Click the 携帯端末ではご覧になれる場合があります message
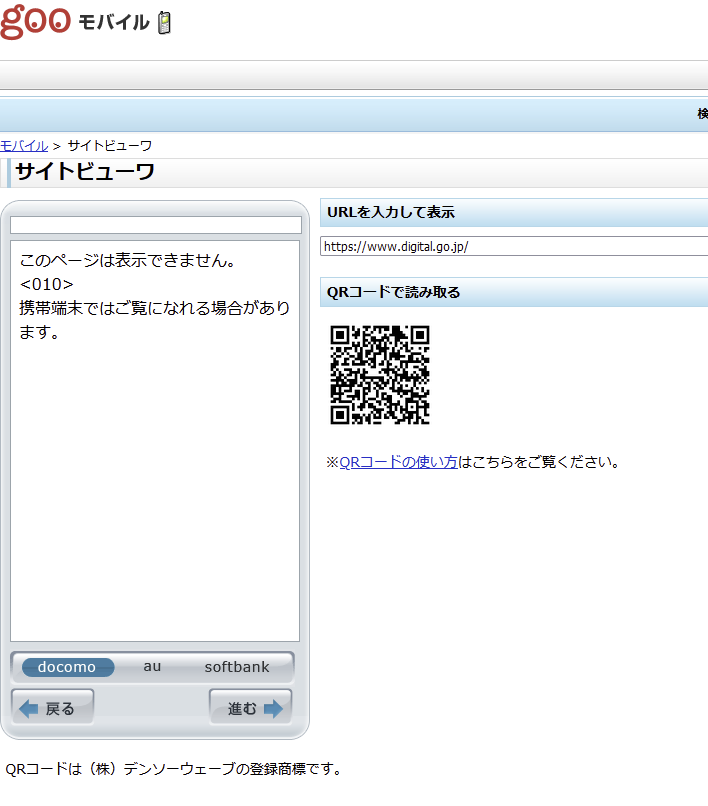This screenshot has width=708, height=806. tap(155, 320)
